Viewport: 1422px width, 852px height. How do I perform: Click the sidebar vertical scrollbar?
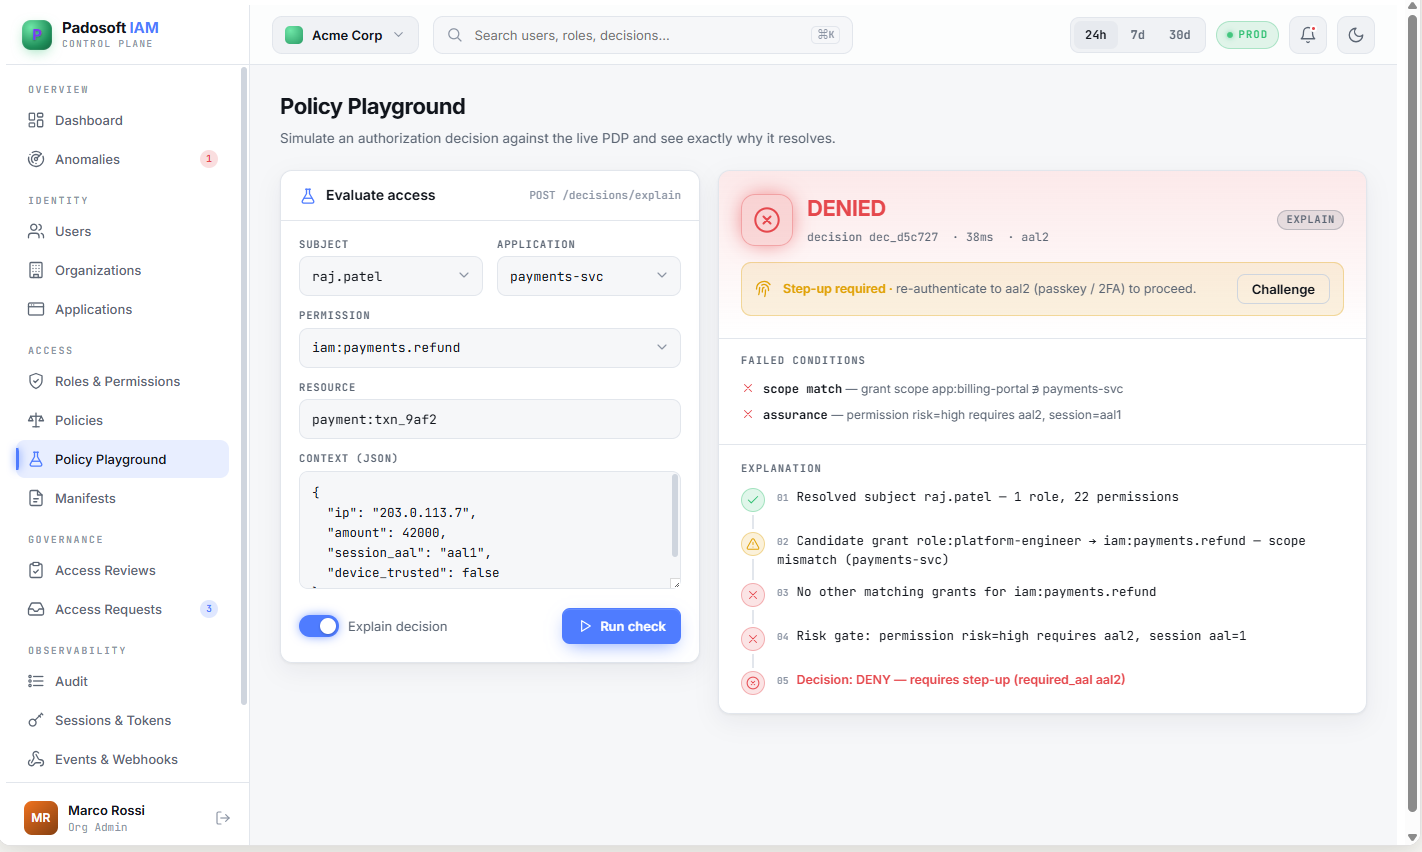[243, 385]
